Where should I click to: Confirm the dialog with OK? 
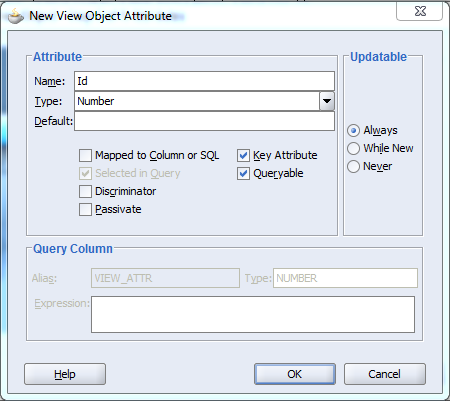point(295,374)
